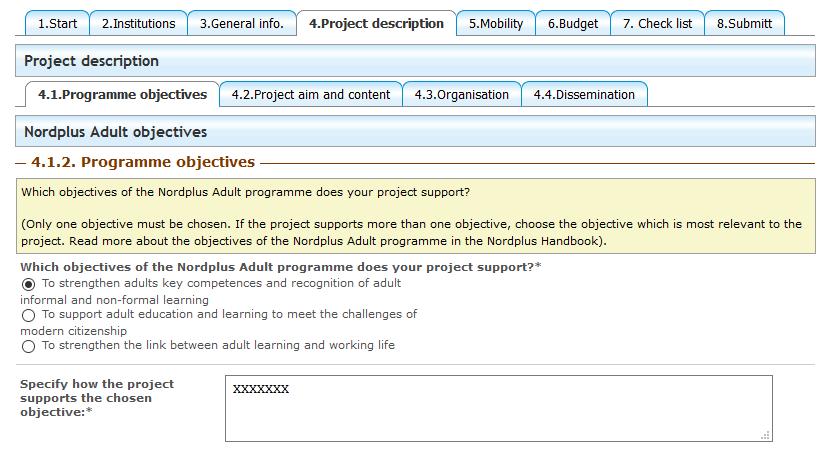Open the 5.Mobility tab
Screen dimensions: 828x455
click(496, 24)
